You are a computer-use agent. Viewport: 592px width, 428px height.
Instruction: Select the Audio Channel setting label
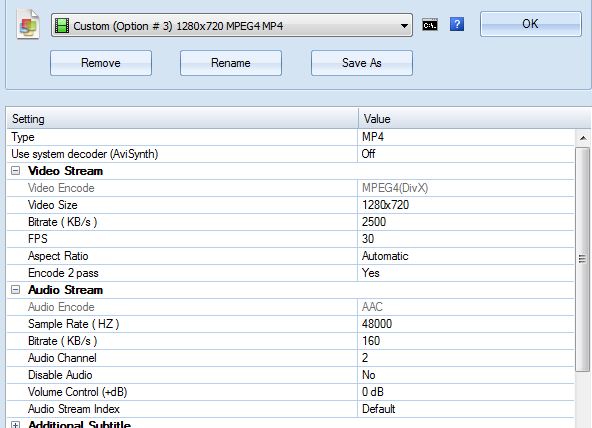tap(62, 358)
